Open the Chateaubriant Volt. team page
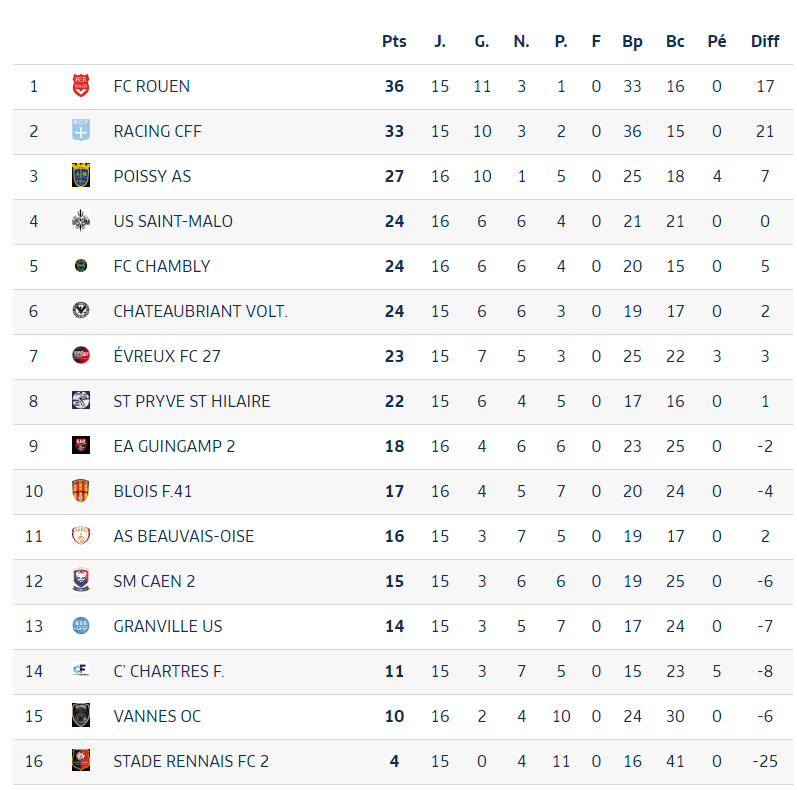The image size is (797, 790). click(x=200, y=311)
